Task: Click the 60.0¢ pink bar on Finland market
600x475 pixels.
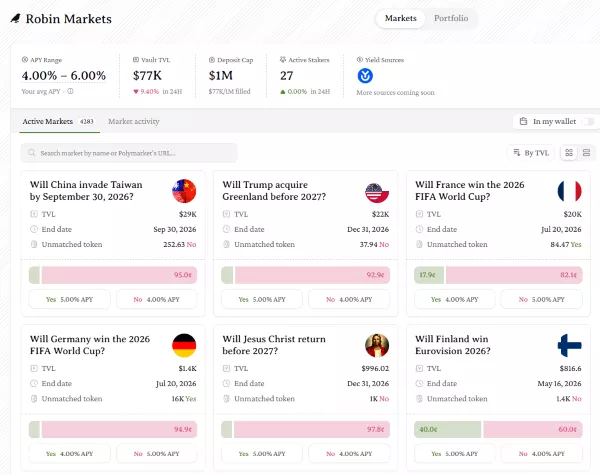Action: tap(533, 429)
